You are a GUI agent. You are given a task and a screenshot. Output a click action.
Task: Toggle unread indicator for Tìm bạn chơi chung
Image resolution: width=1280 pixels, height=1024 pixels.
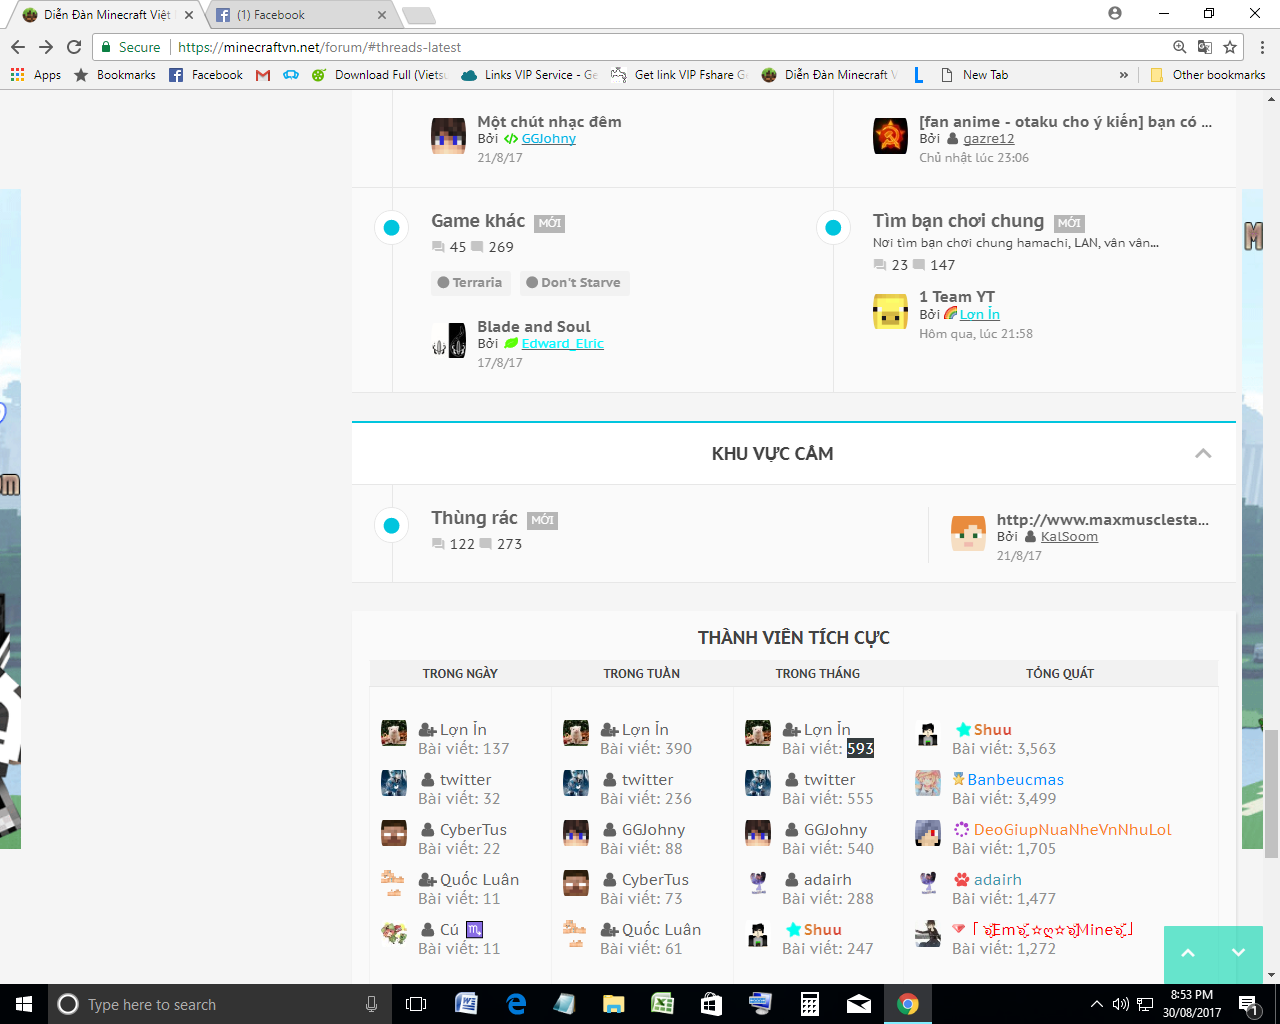click(833, 227)
